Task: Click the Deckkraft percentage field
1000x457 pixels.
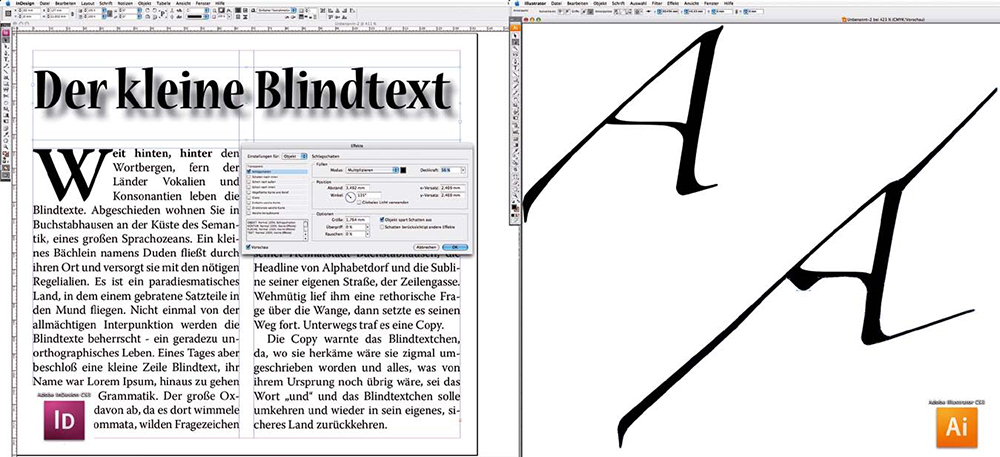Action: pos(451,170)
